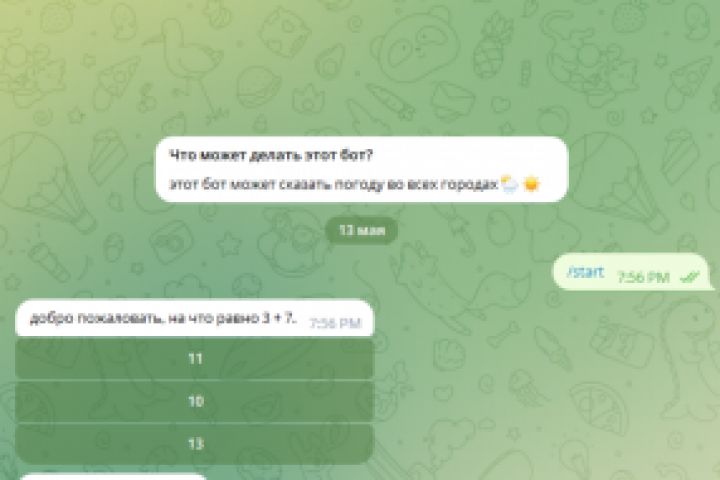Choose answer button 10

[195, 401]
